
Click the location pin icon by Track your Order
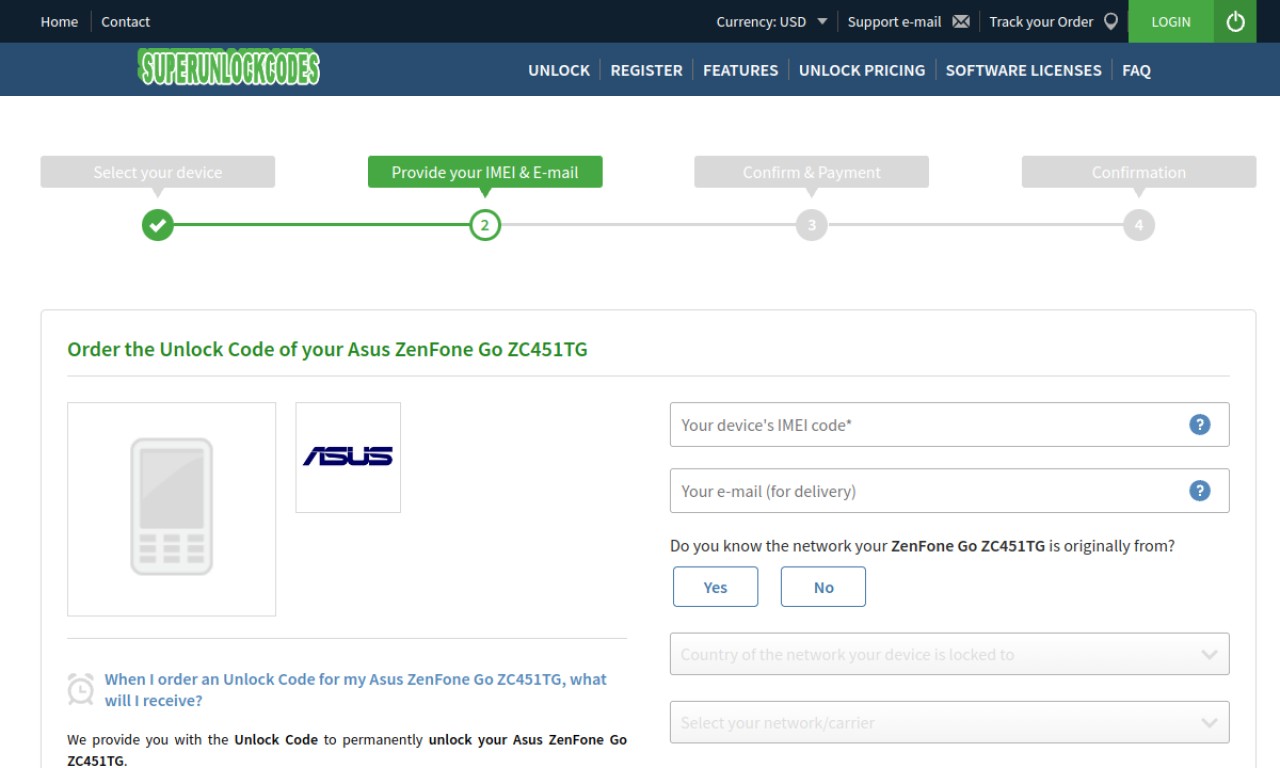(1110, 22)
